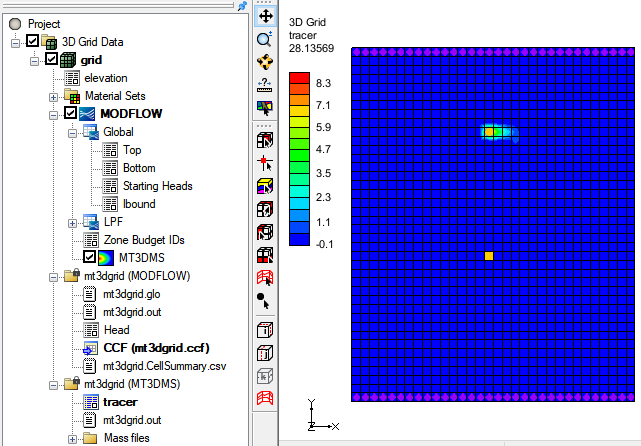
Task: Select the Starting Heads item
Action: (157, 186)
